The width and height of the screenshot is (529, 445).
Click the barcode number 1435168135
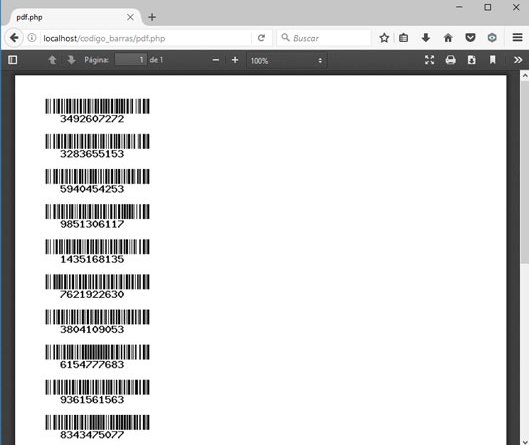(92, 259)
